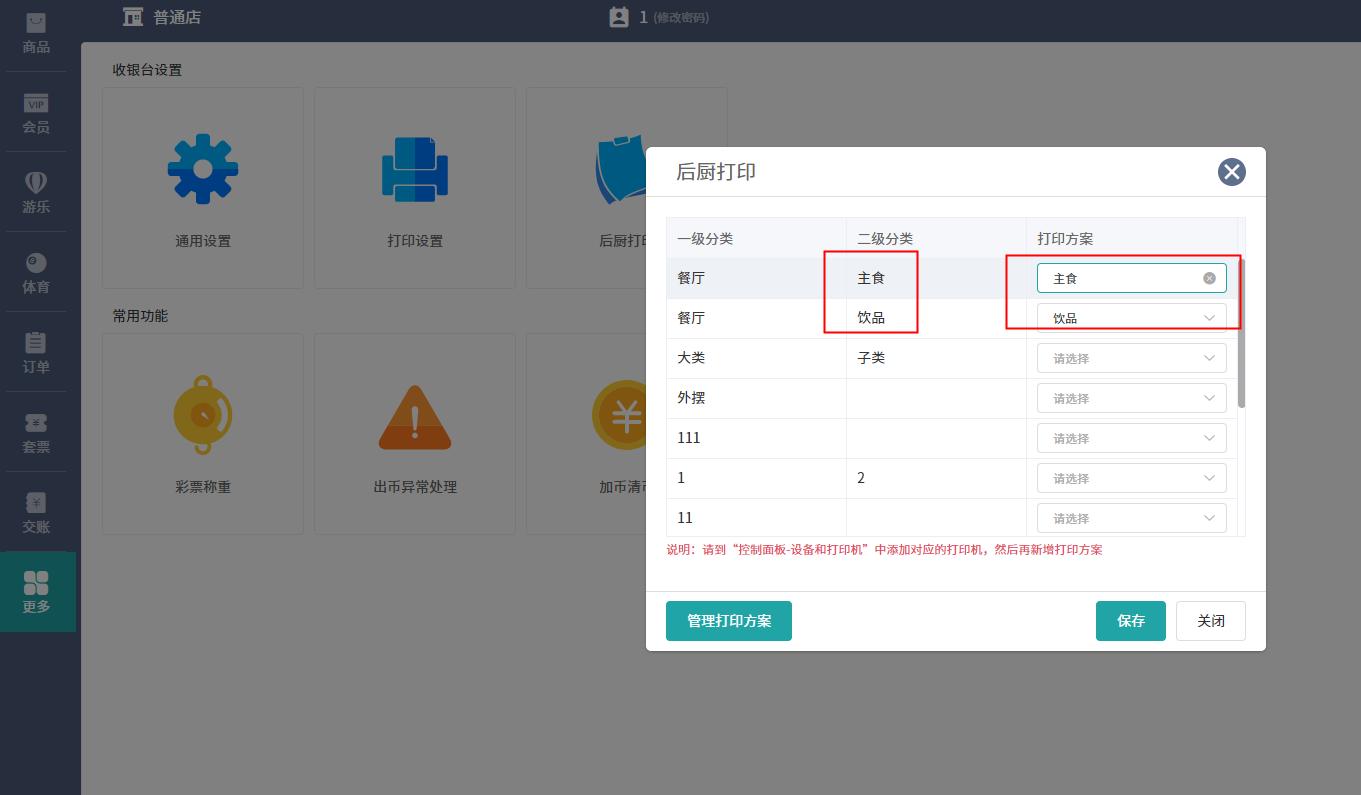Viewport: 1361px width, 795px height.
Task: Click the 收银台设置 section heading
Action: [147, 70]
